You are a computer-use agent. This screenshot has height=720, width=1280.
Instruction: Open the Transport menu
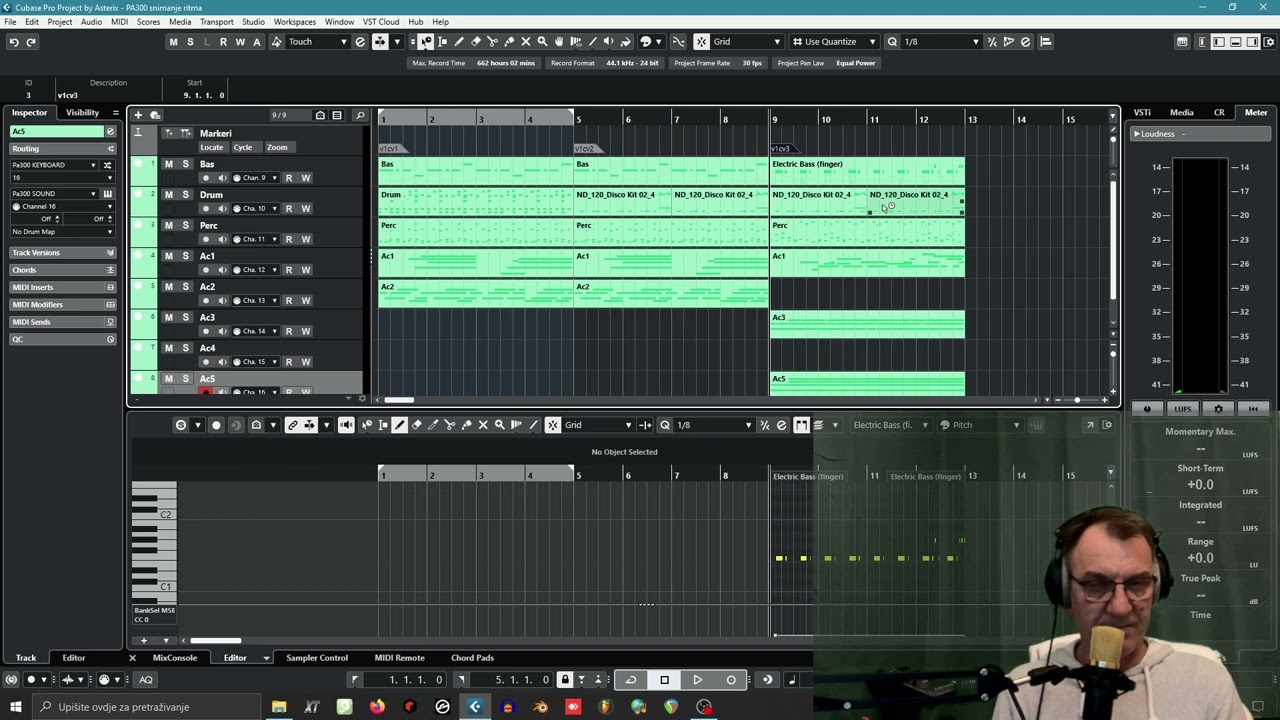click(x=216, y=22)
